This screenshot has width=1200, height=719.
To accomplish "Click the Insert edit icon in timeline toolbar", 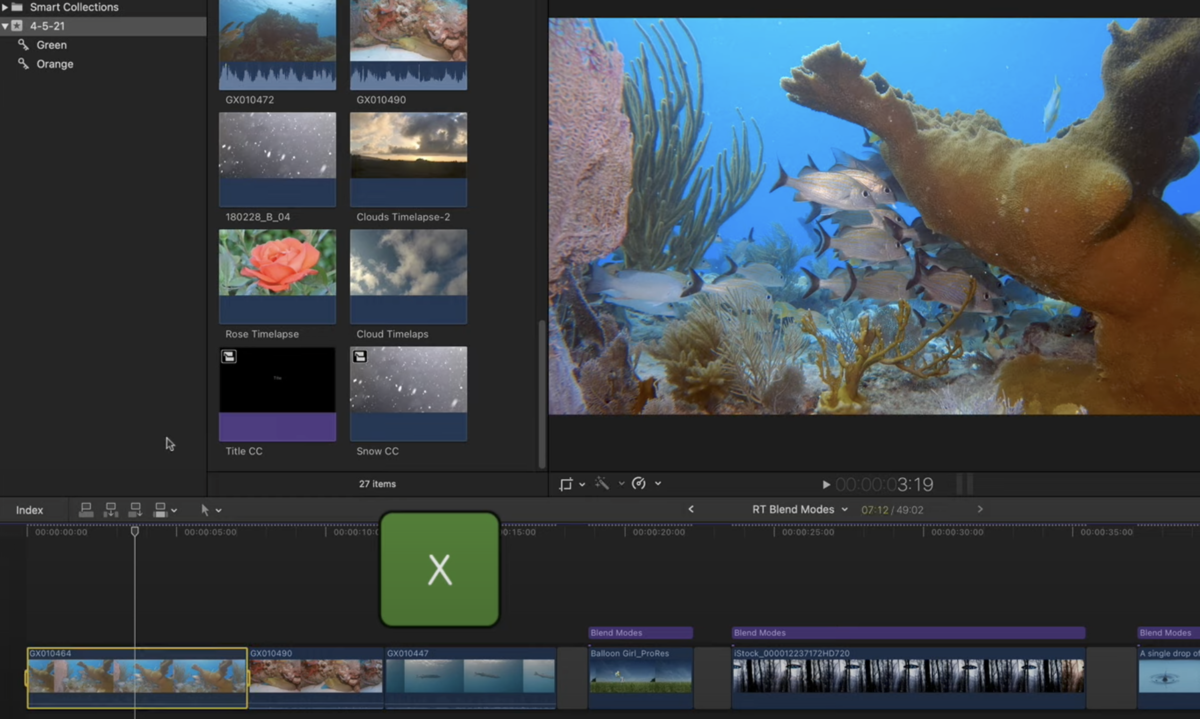I will [111, 510].
